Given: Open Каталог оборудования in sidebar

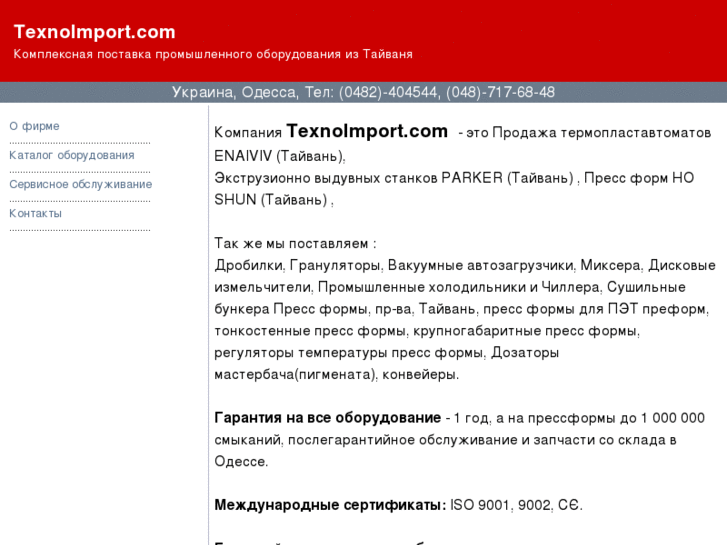Looking at the screenshot, I should click(x=72, y=155).
